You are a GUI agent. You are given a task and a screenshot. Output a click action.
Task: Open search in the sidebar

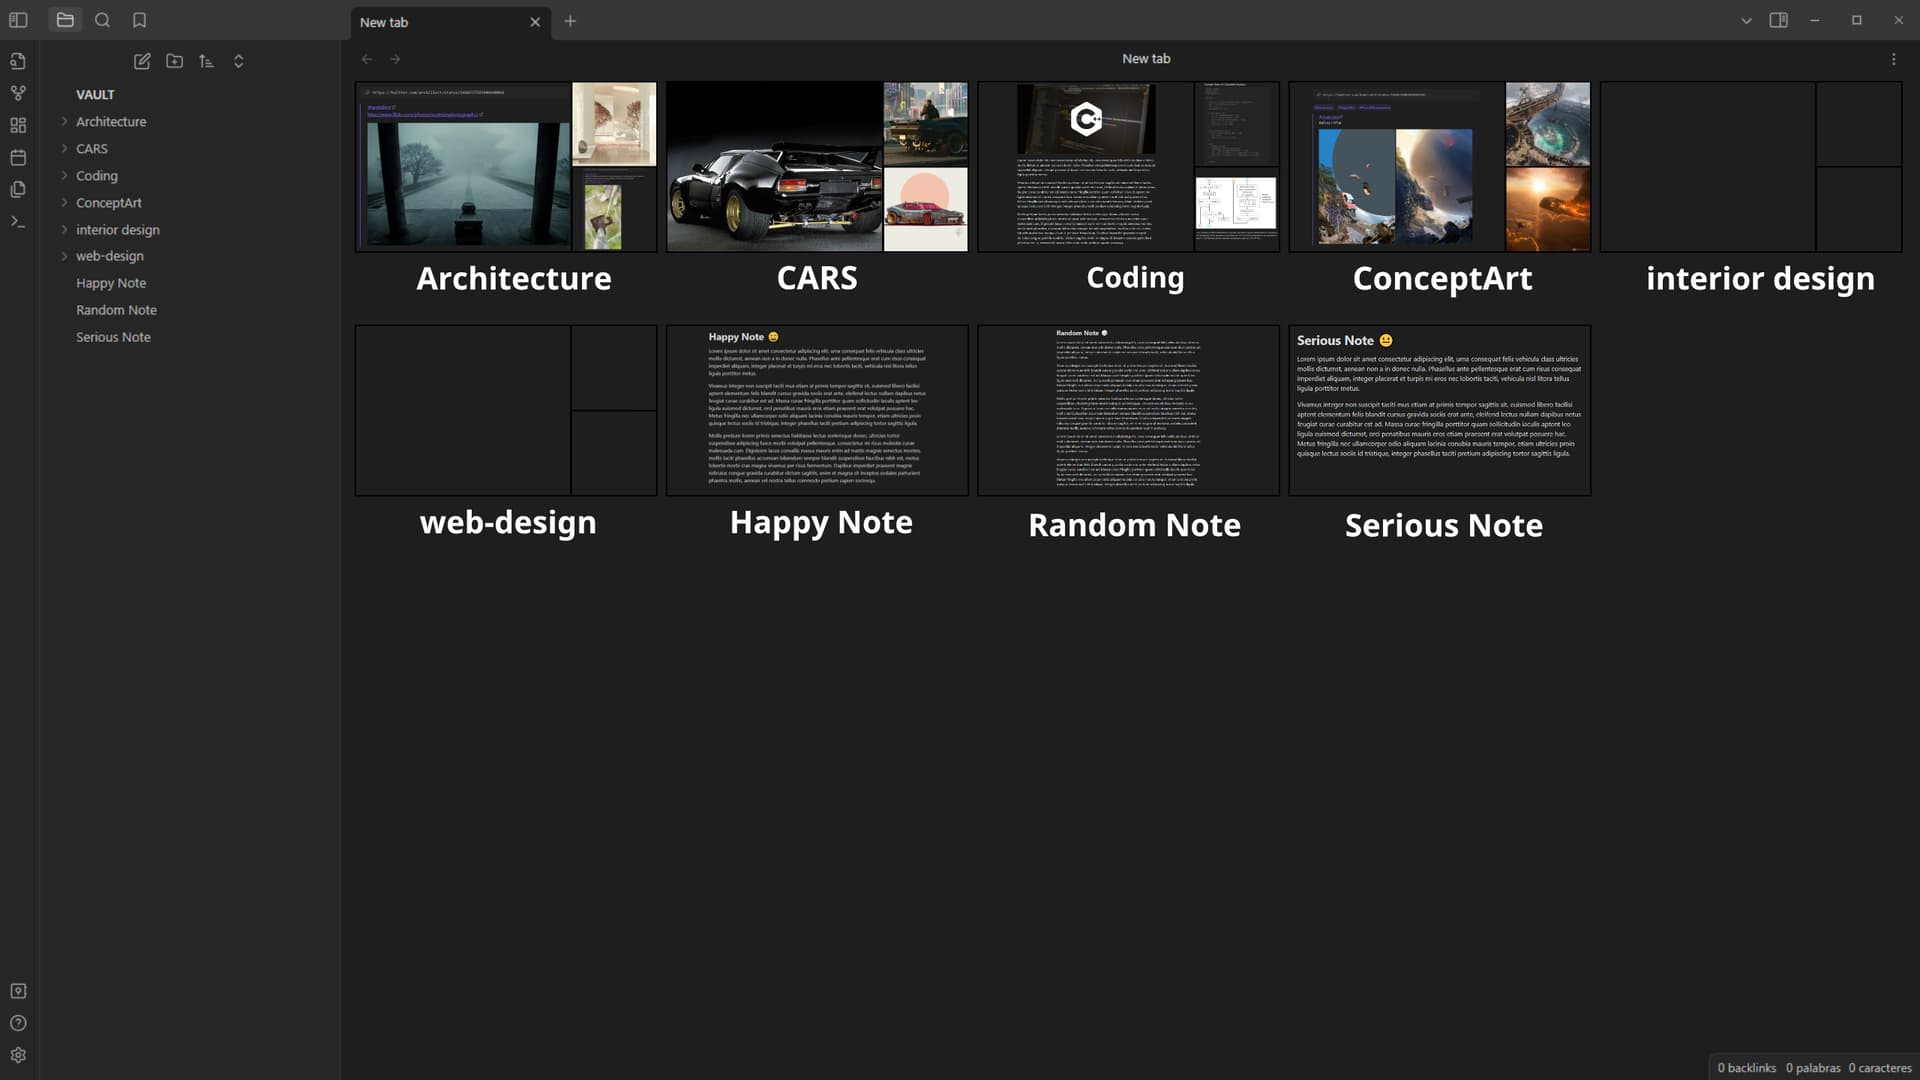pyautogui.click(x=102, y=20)
